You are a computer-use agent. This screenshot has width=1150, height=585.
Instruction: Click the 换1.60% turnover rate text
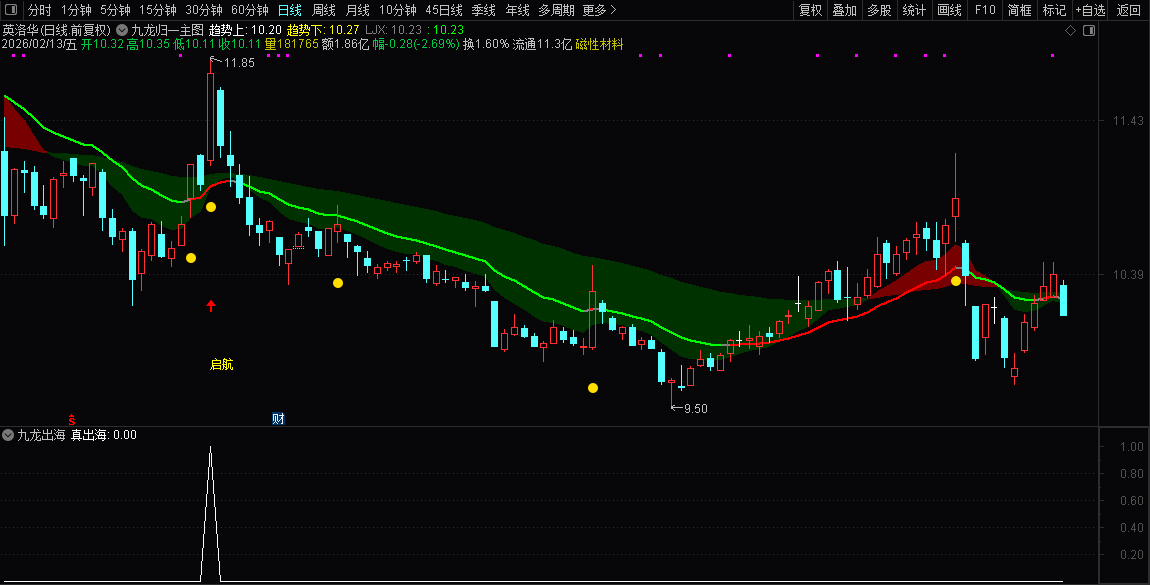[486, 44]
